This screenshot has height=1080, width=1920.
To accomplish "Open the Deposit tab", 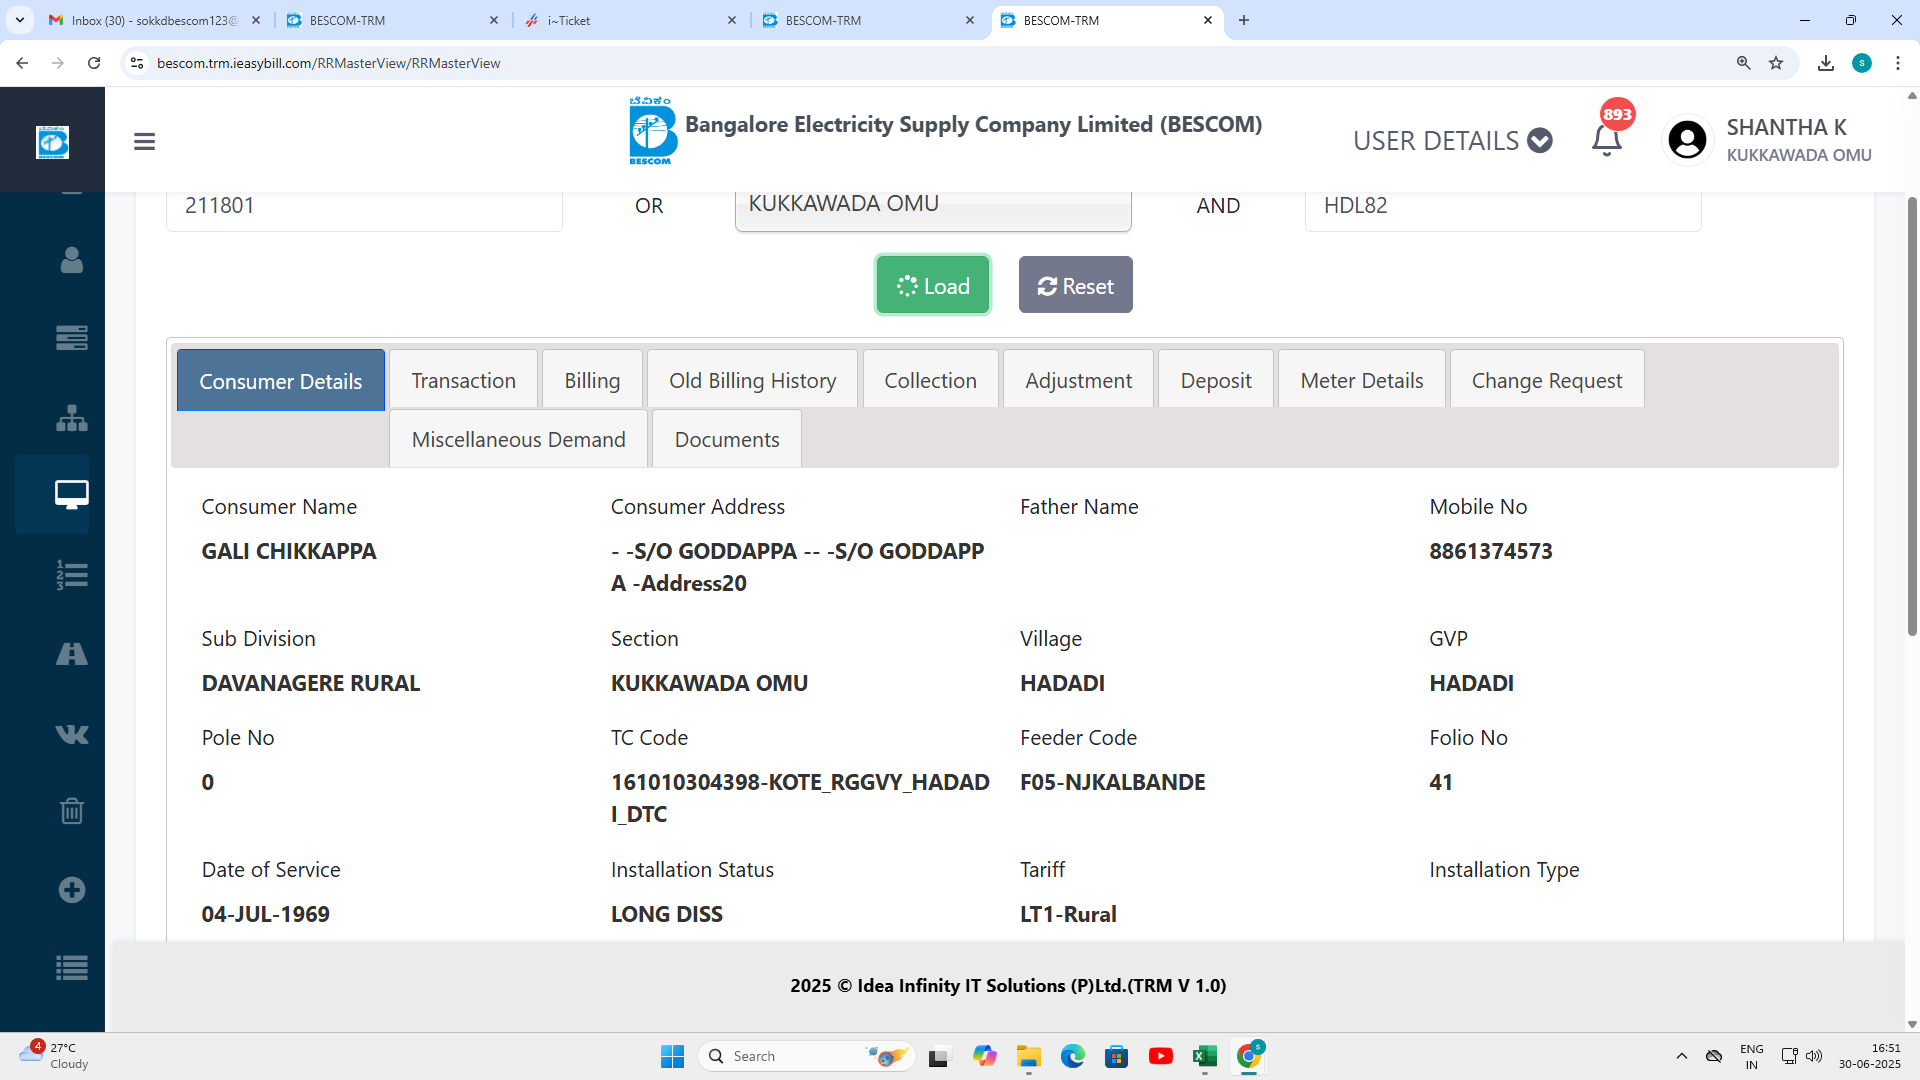I will [x=1215, y=380].
